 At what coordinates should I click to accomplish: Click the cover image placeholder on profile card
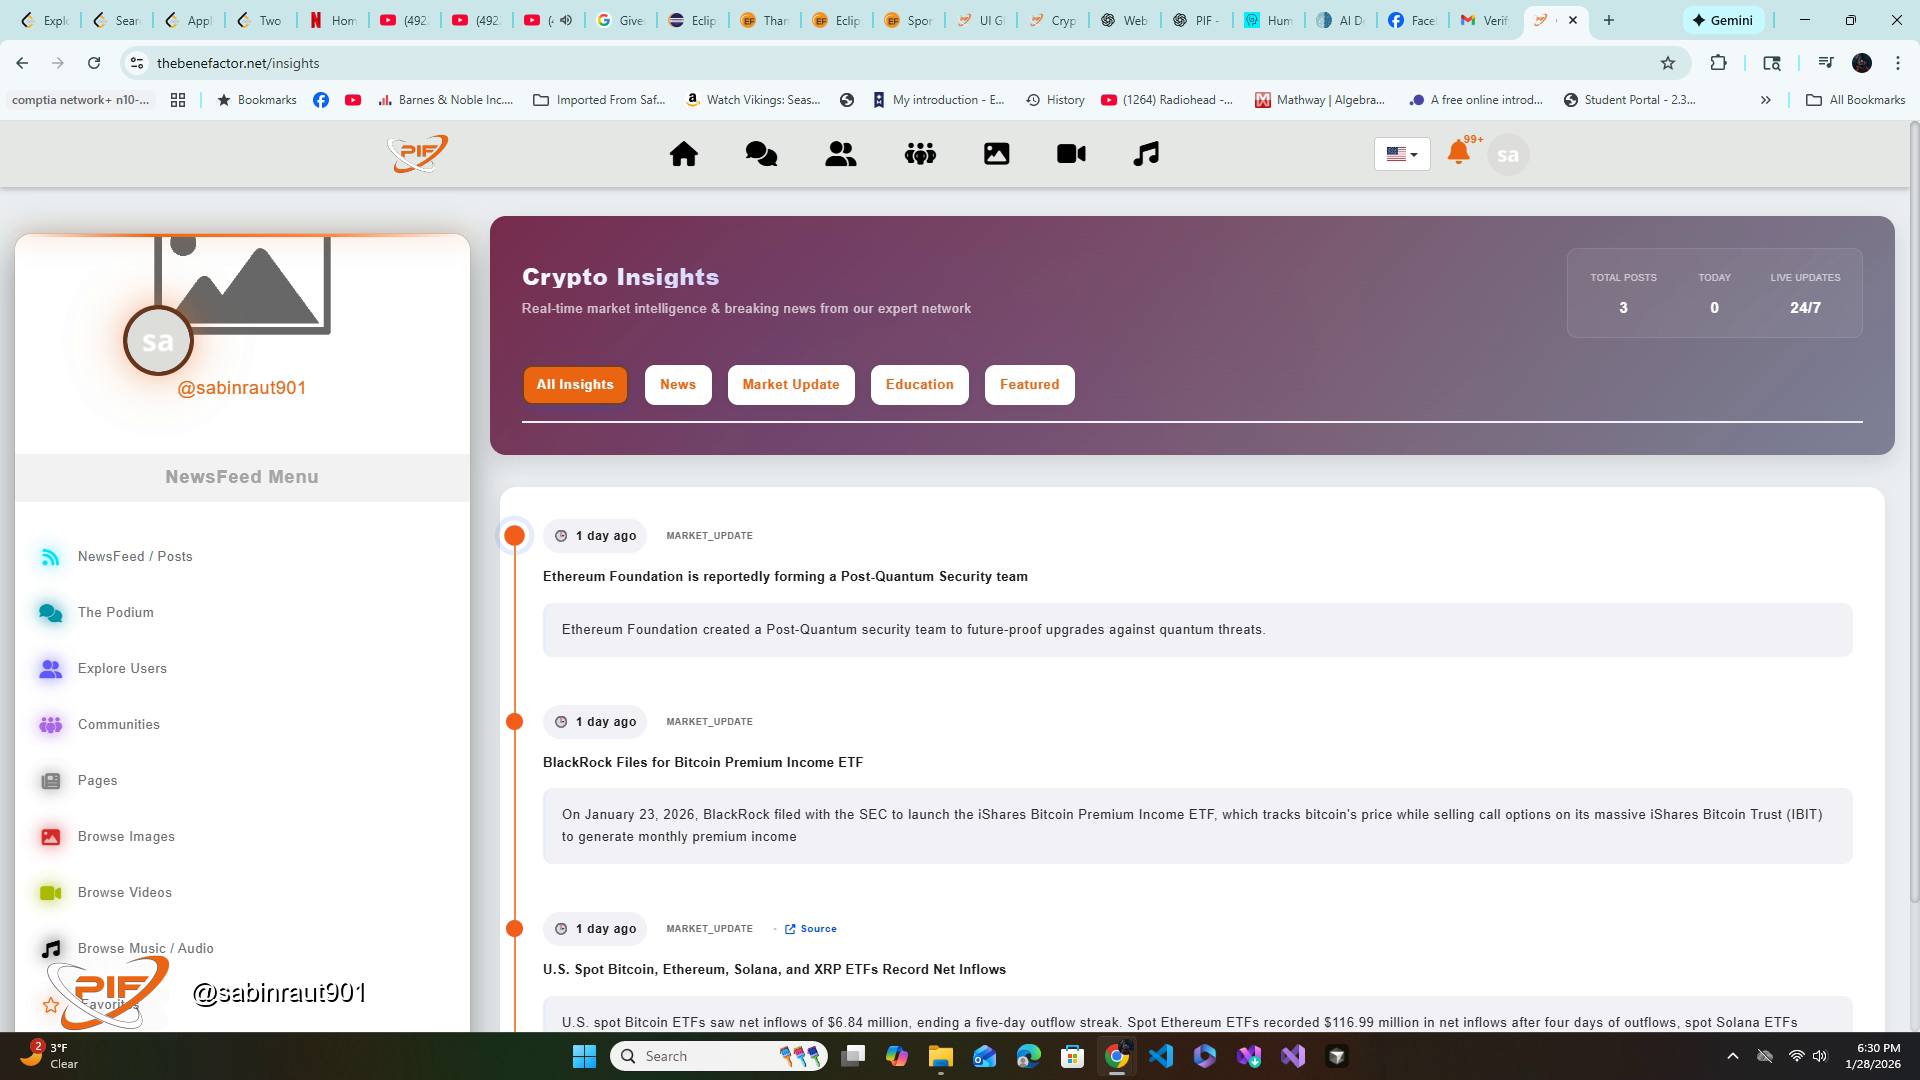tap(242, 285)
